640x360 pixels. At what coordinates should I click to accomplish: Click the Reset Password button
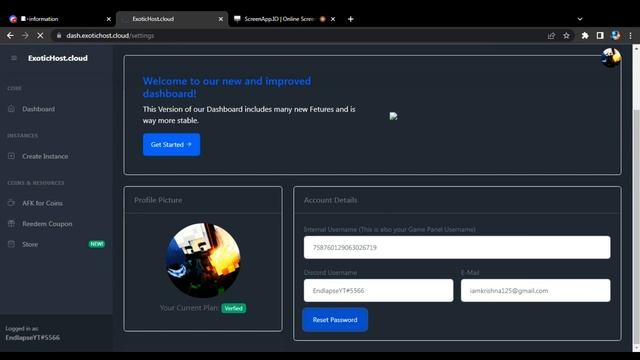[335, 320]
